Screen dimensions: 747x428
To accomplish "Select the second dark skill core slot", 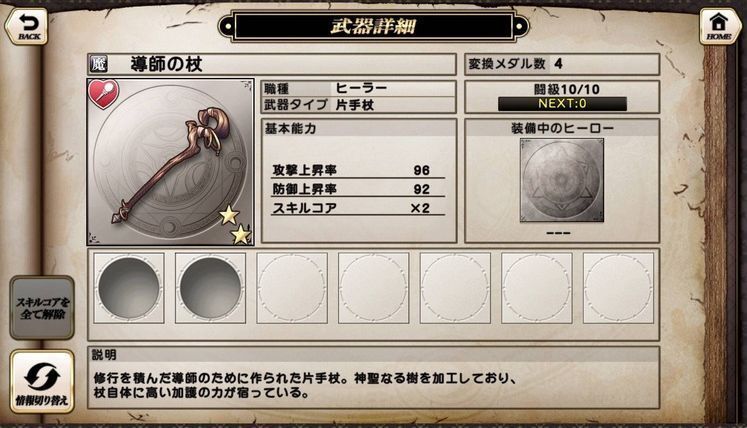I will [210, 288].
